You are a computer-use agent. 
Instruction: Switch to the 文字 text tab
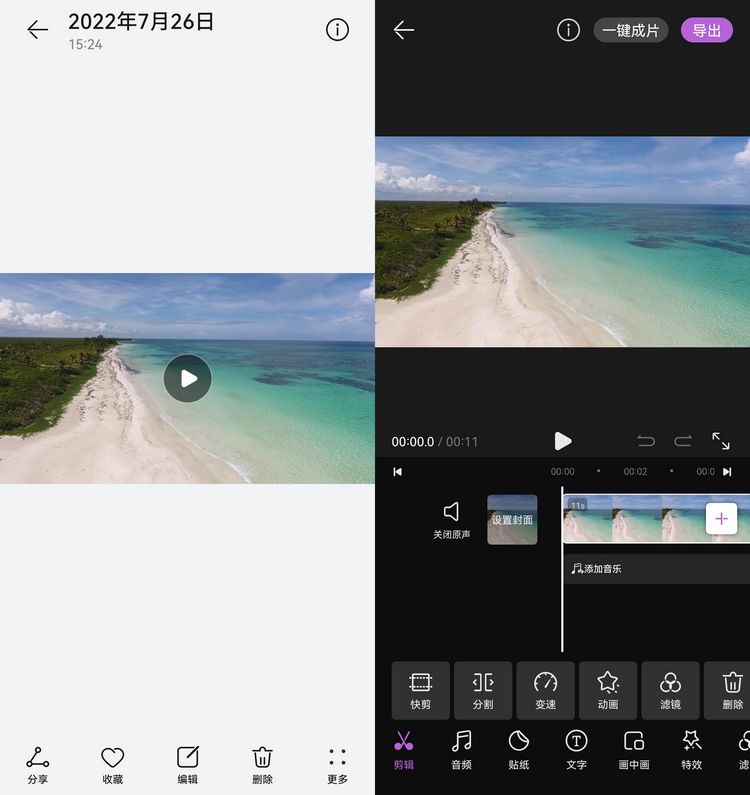pos(577,750)
